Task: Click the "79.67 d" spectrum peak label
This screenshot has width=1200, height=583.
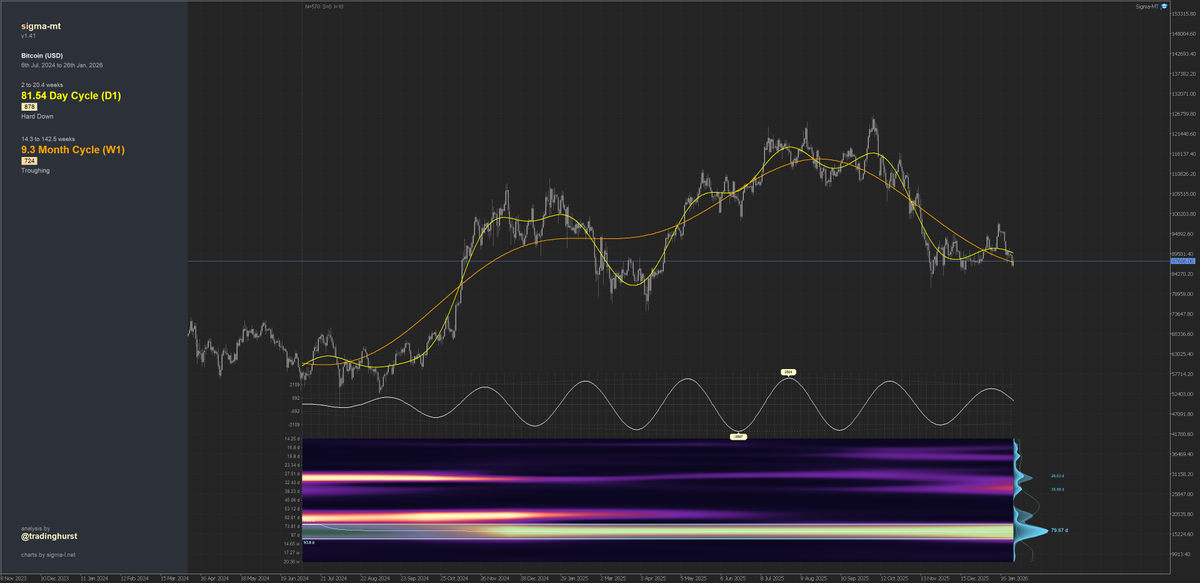Action: coord(1061,531)
